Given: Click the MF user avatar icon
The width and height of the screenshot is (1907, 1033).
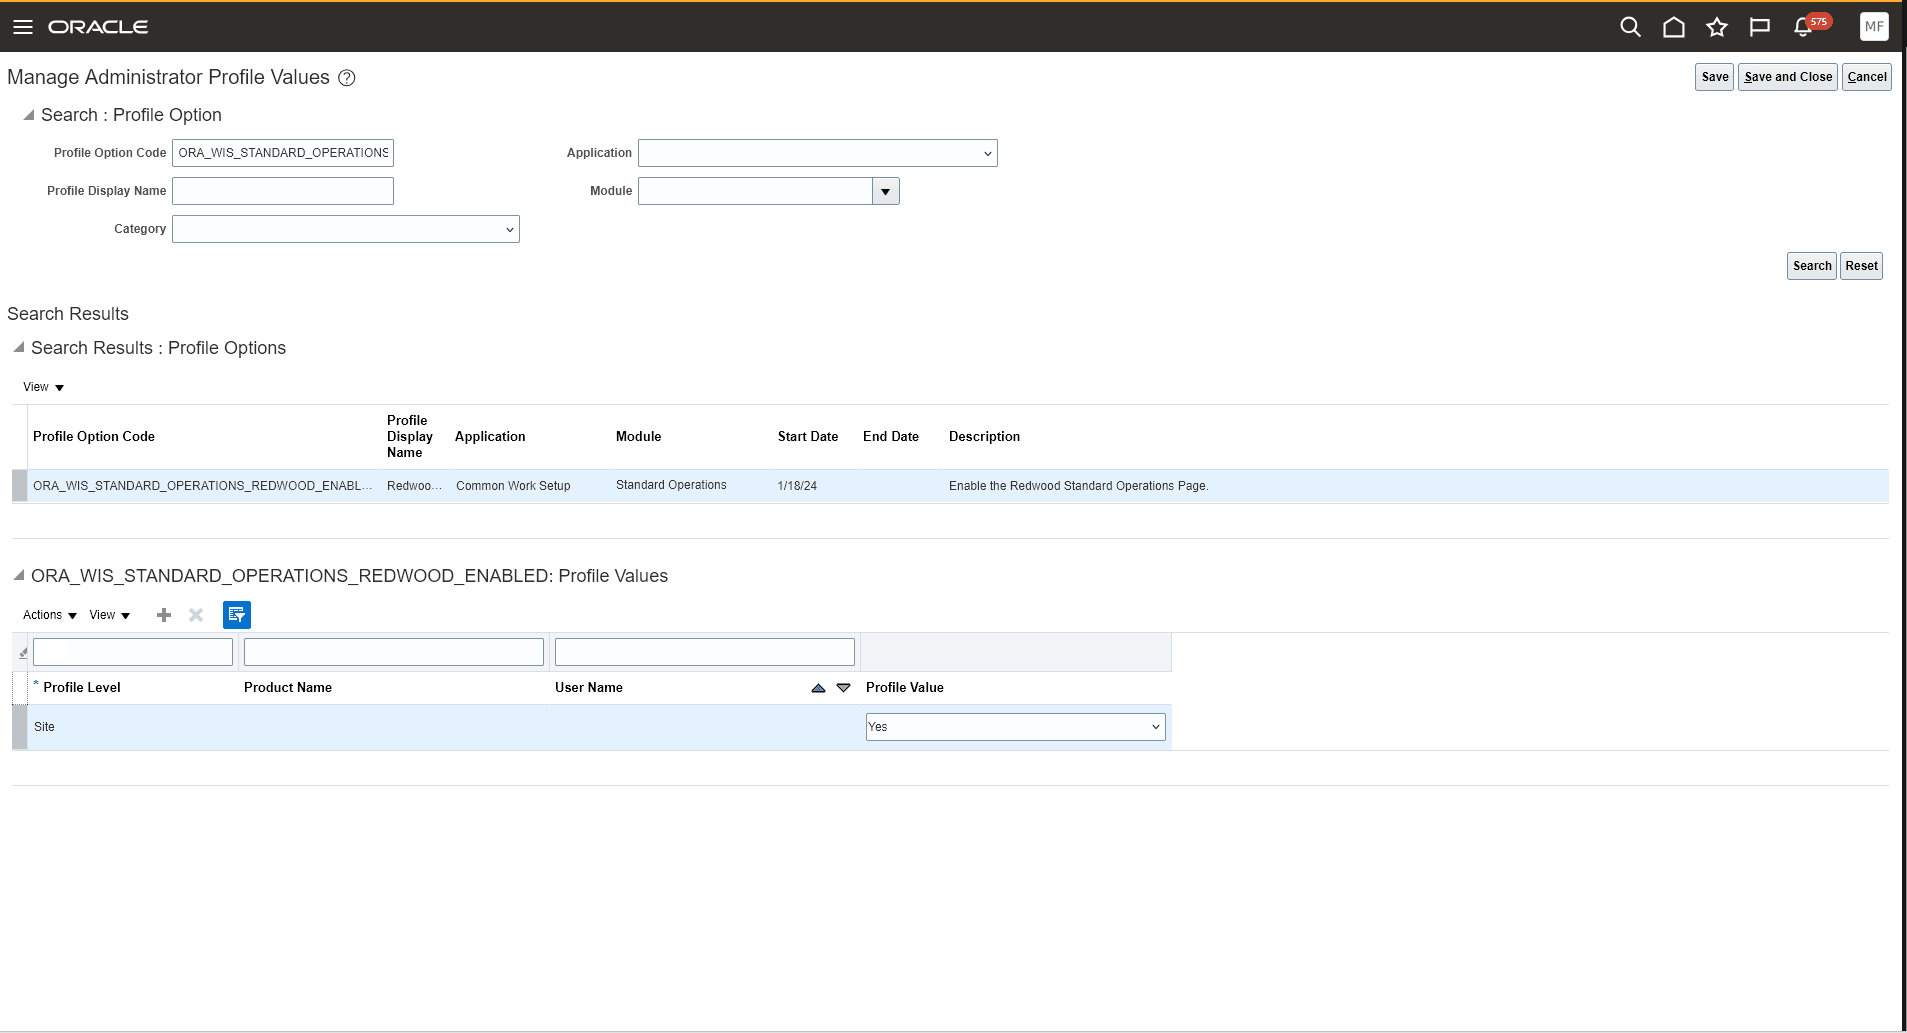Looking at the screenshot, I should 1874,26.
